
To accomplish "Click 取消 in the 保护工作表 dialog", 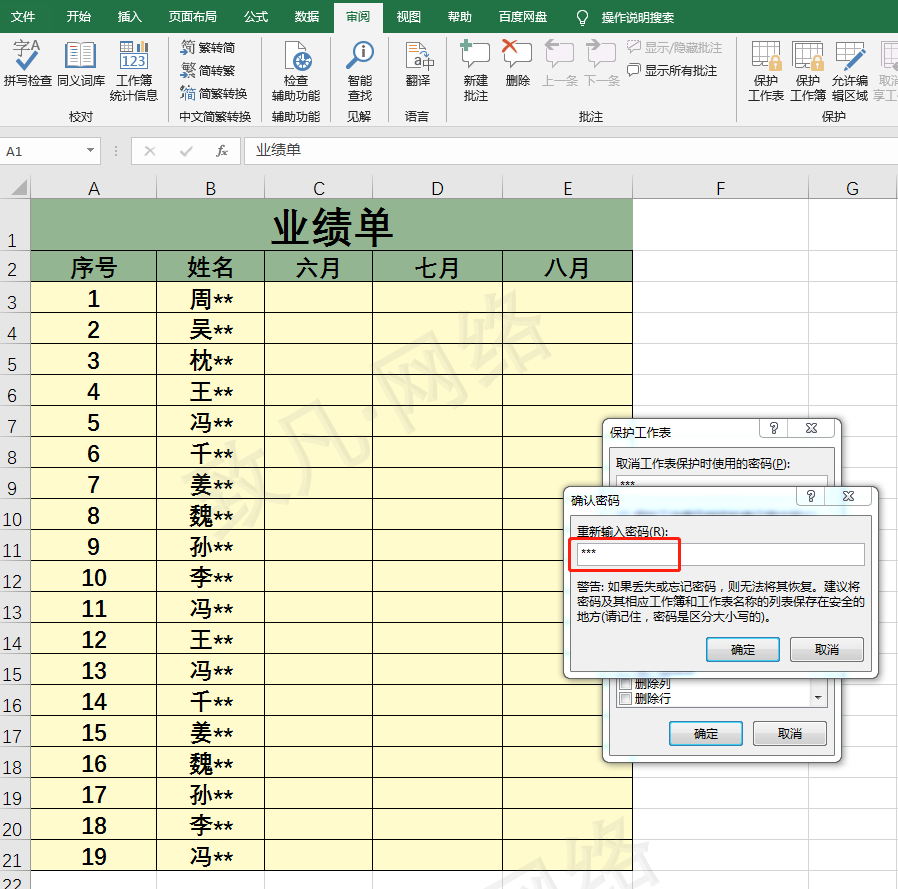I will (x=789, y=734).
